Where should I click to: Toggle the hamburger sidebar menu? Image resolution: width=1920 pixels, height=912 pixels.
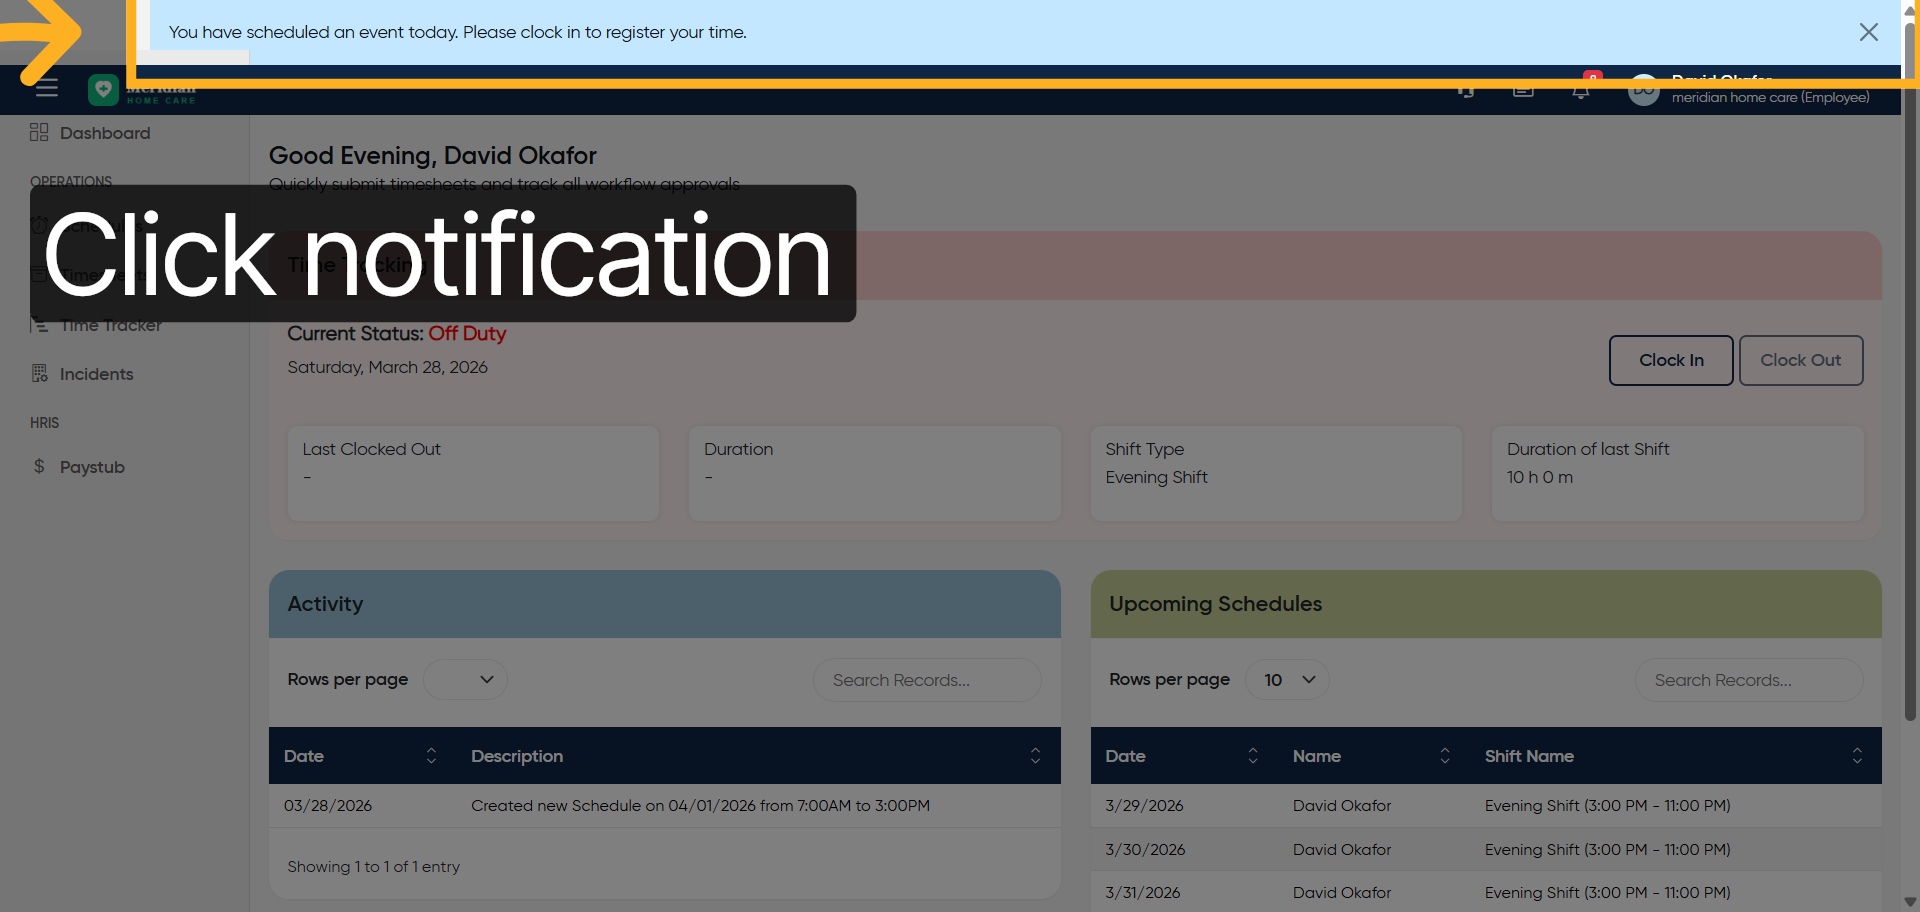(46, 89)
